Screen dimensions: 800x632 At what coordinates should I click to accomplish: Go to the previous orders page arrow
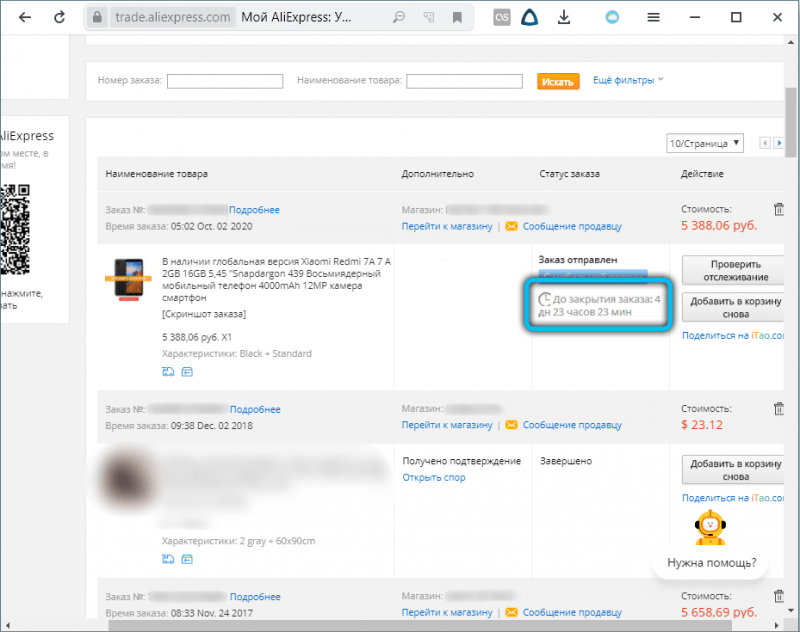click(x=765, y=143)
